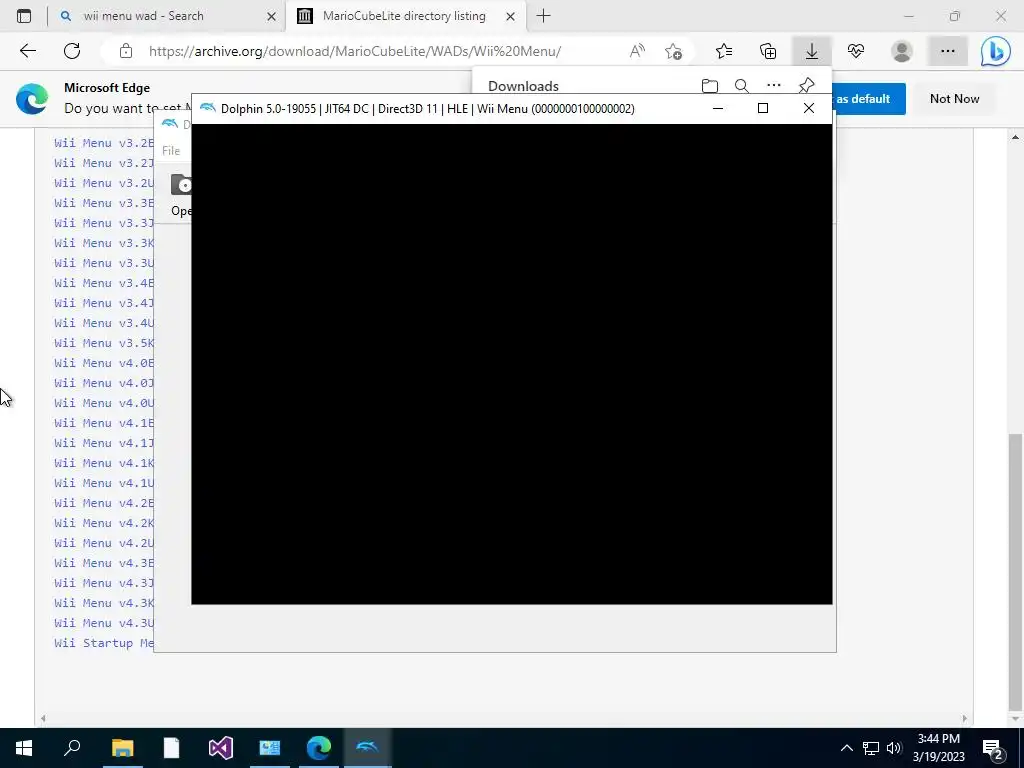
Task: Open the tab actions menu icon
Action: (x=24, y=16)
